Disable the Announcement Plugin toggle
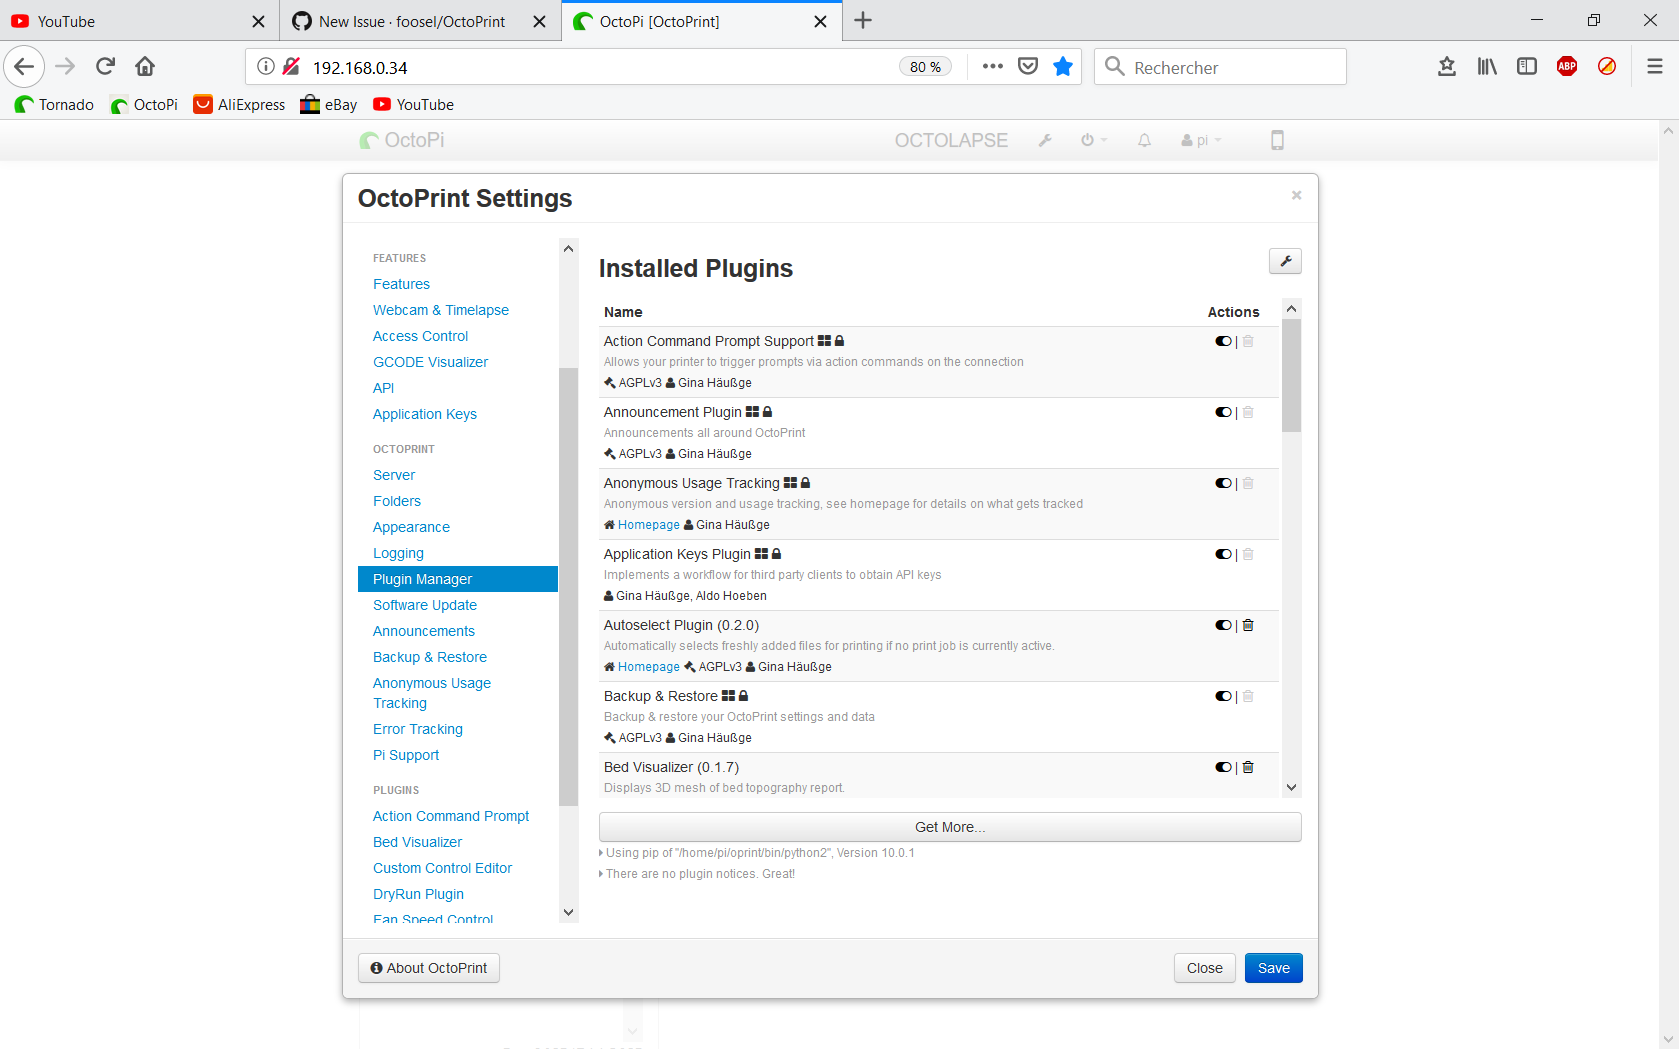The width and height of the screenshot is (1679, 1049). (x=1222, y=411)
